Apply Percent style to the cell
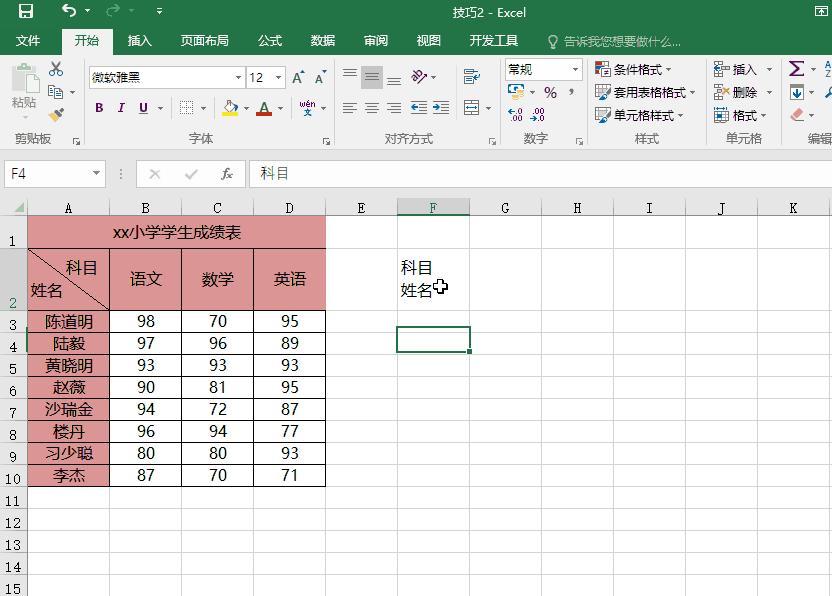The width and height of the screenshot is (832, 596). [x=549, y=92]
